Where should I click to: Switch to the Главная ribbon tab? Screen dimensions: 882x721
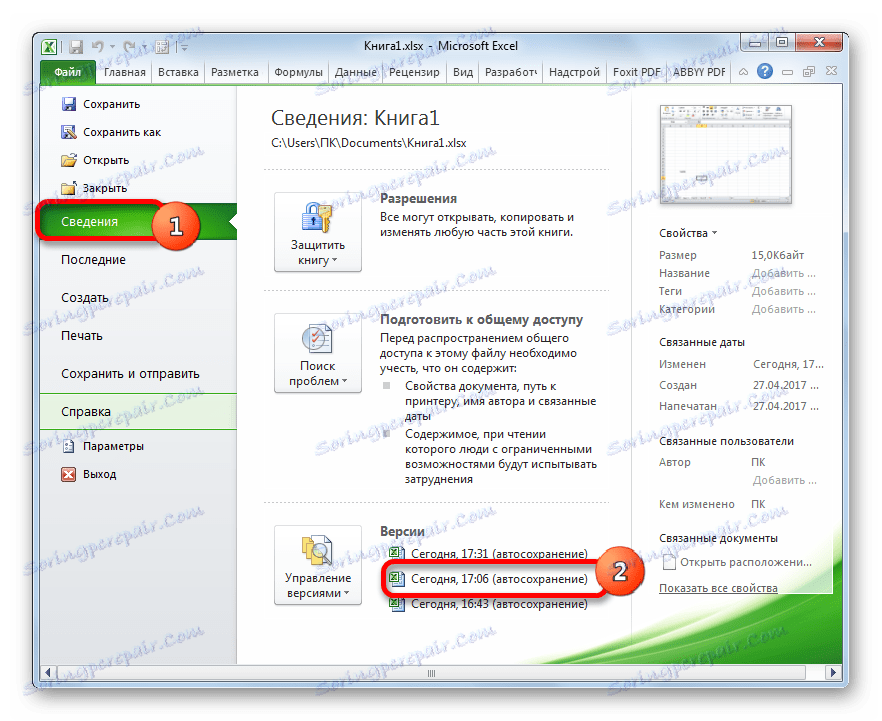124,72
